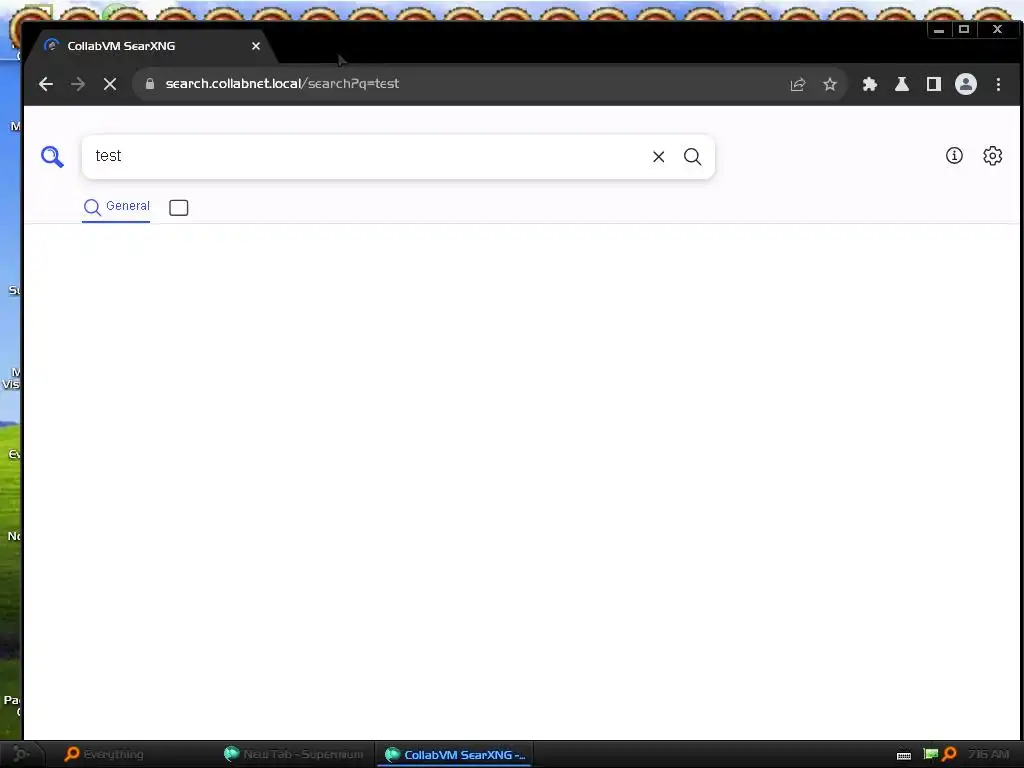
Task: Select the CollabVM SearXNG tab title
Action: (121, 46)
